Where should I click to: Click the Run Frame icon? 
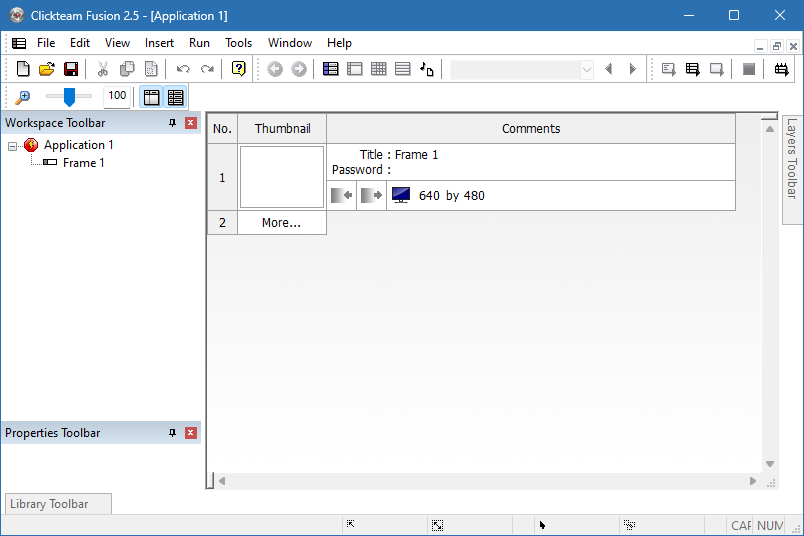point(716,69)
